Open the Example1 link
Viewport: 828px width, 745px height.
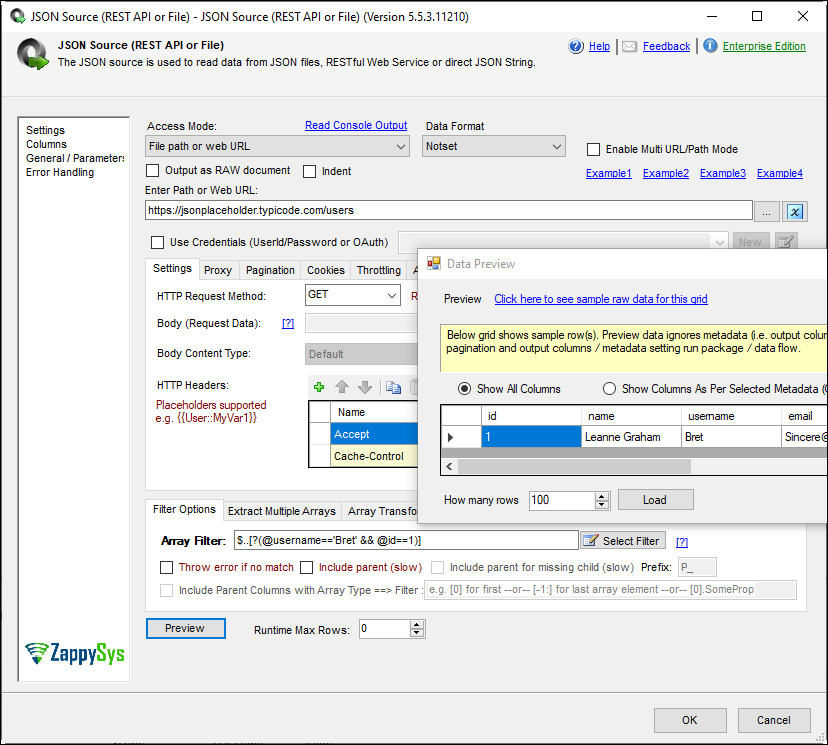(x=608, y=173)
